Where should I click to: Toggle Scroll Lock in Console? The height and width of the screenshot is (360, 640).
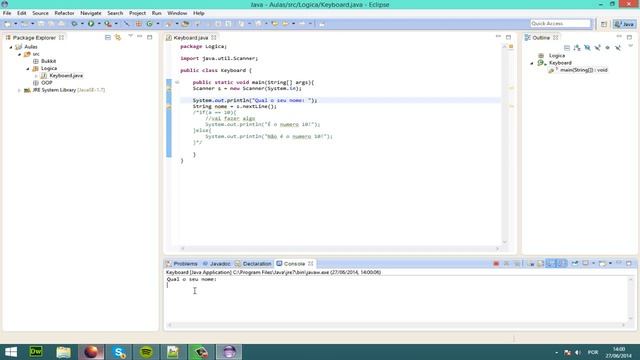541,264
